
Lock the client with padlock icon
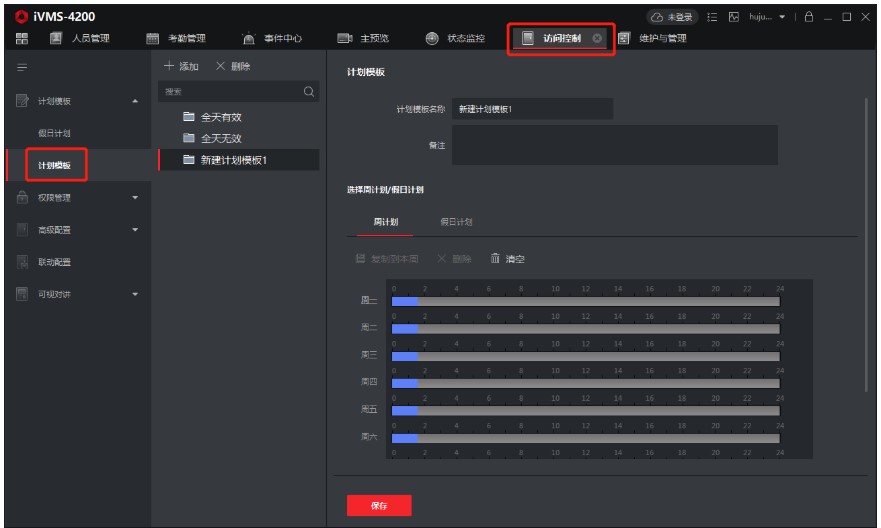(809, 17)
